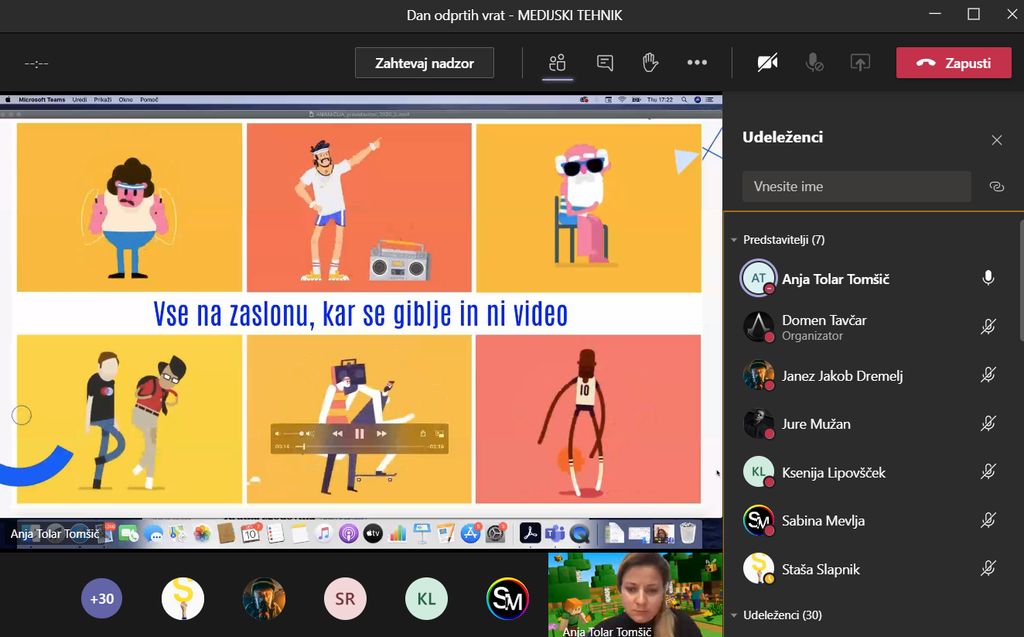Copy invite link icon beside search box
Screen dimensions: 1024x637
point(996,186)
